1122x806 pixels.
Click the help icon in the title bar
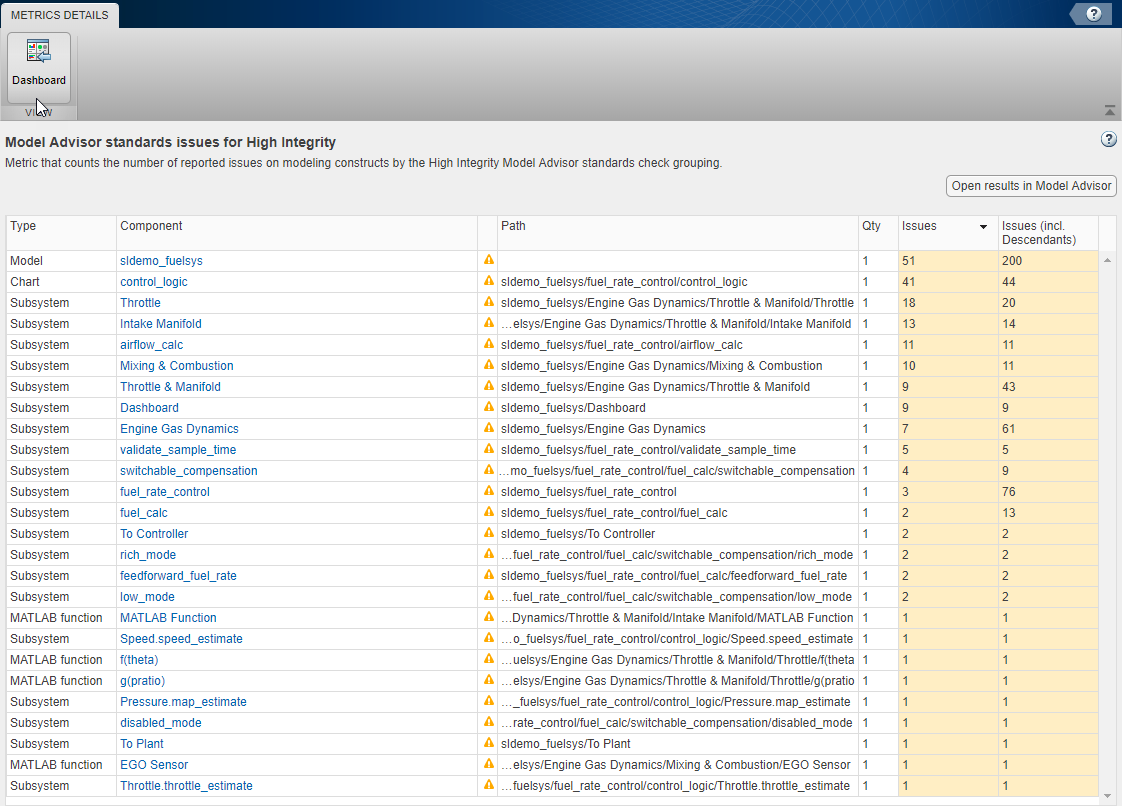click(x=1093, y=14)
